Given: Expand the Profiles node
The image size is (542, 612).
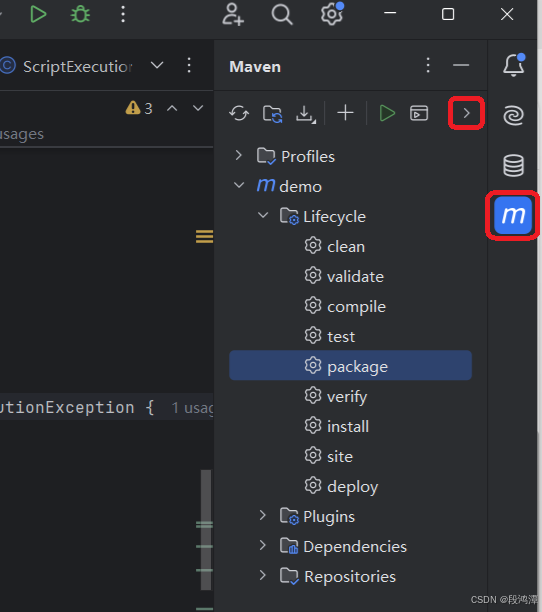Looking at the screenshot, I should pyautogui.click(x=238, y=155).
